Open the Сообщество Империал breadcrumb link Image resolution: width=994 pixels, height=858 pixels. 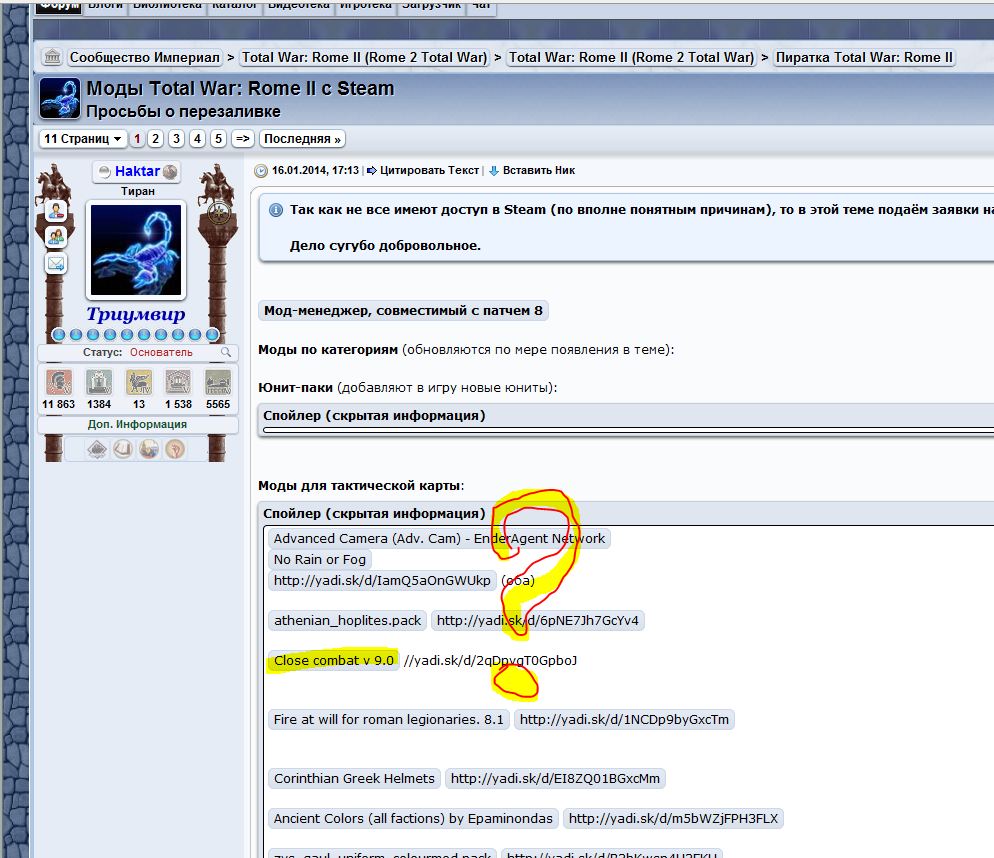(145, 57)
